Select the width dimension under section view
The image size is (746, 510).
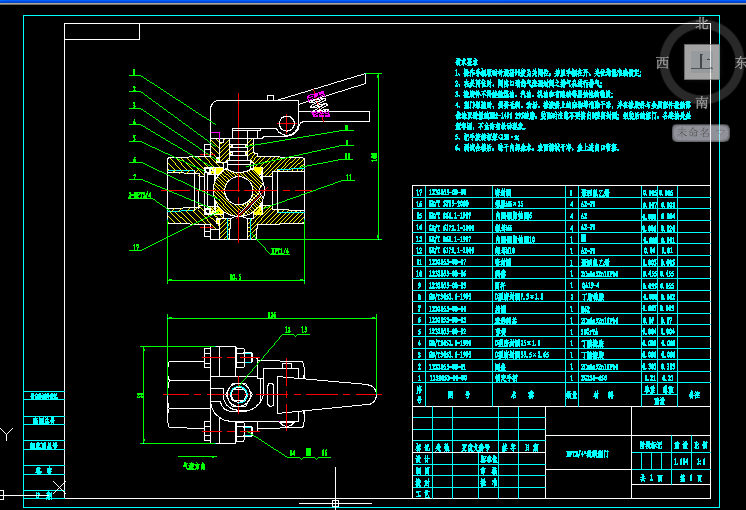[x=236, y=277]
